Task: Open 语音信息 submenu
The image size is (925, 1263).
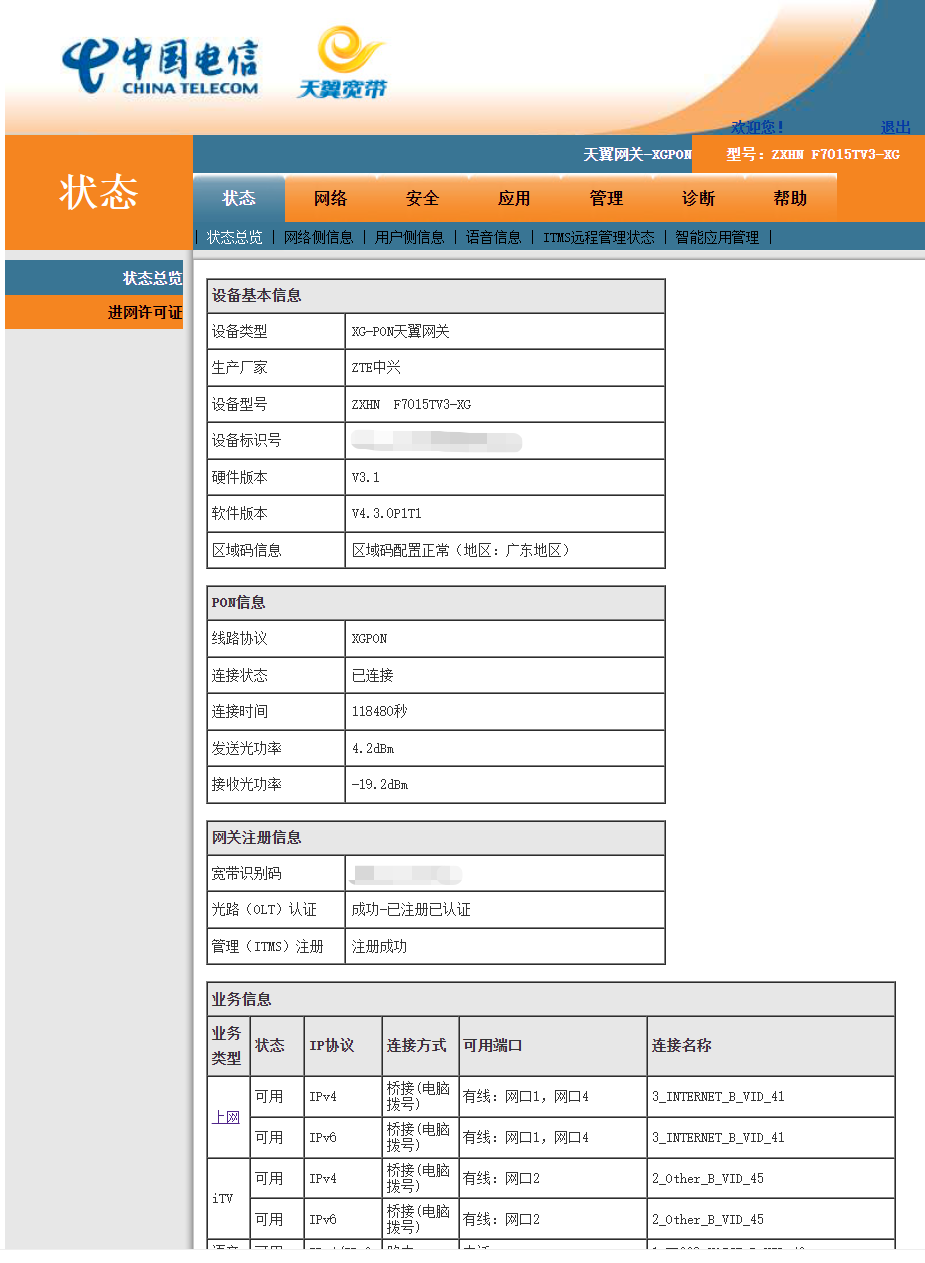Action: (x=494, y=237)
